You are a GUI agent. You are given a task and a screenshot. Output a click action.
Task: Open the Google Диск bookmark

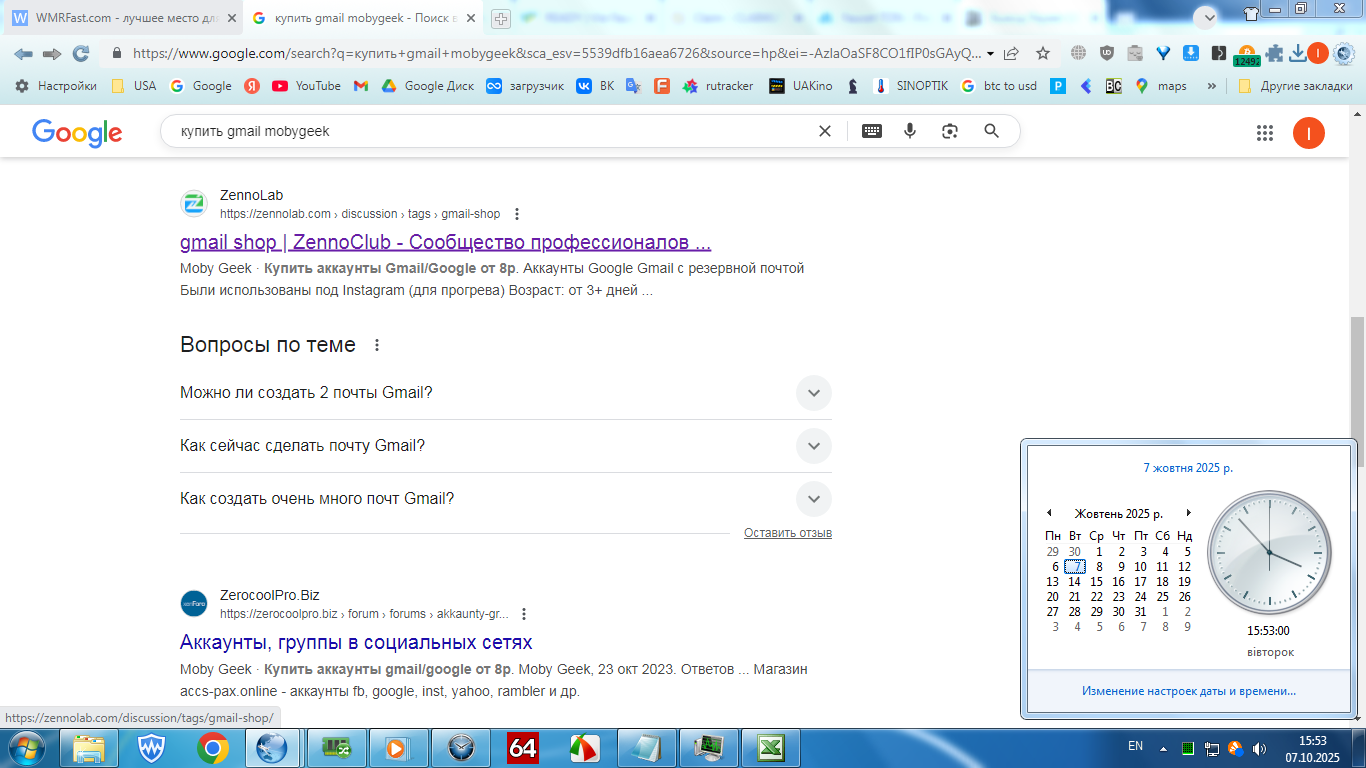tap(428, 86)
